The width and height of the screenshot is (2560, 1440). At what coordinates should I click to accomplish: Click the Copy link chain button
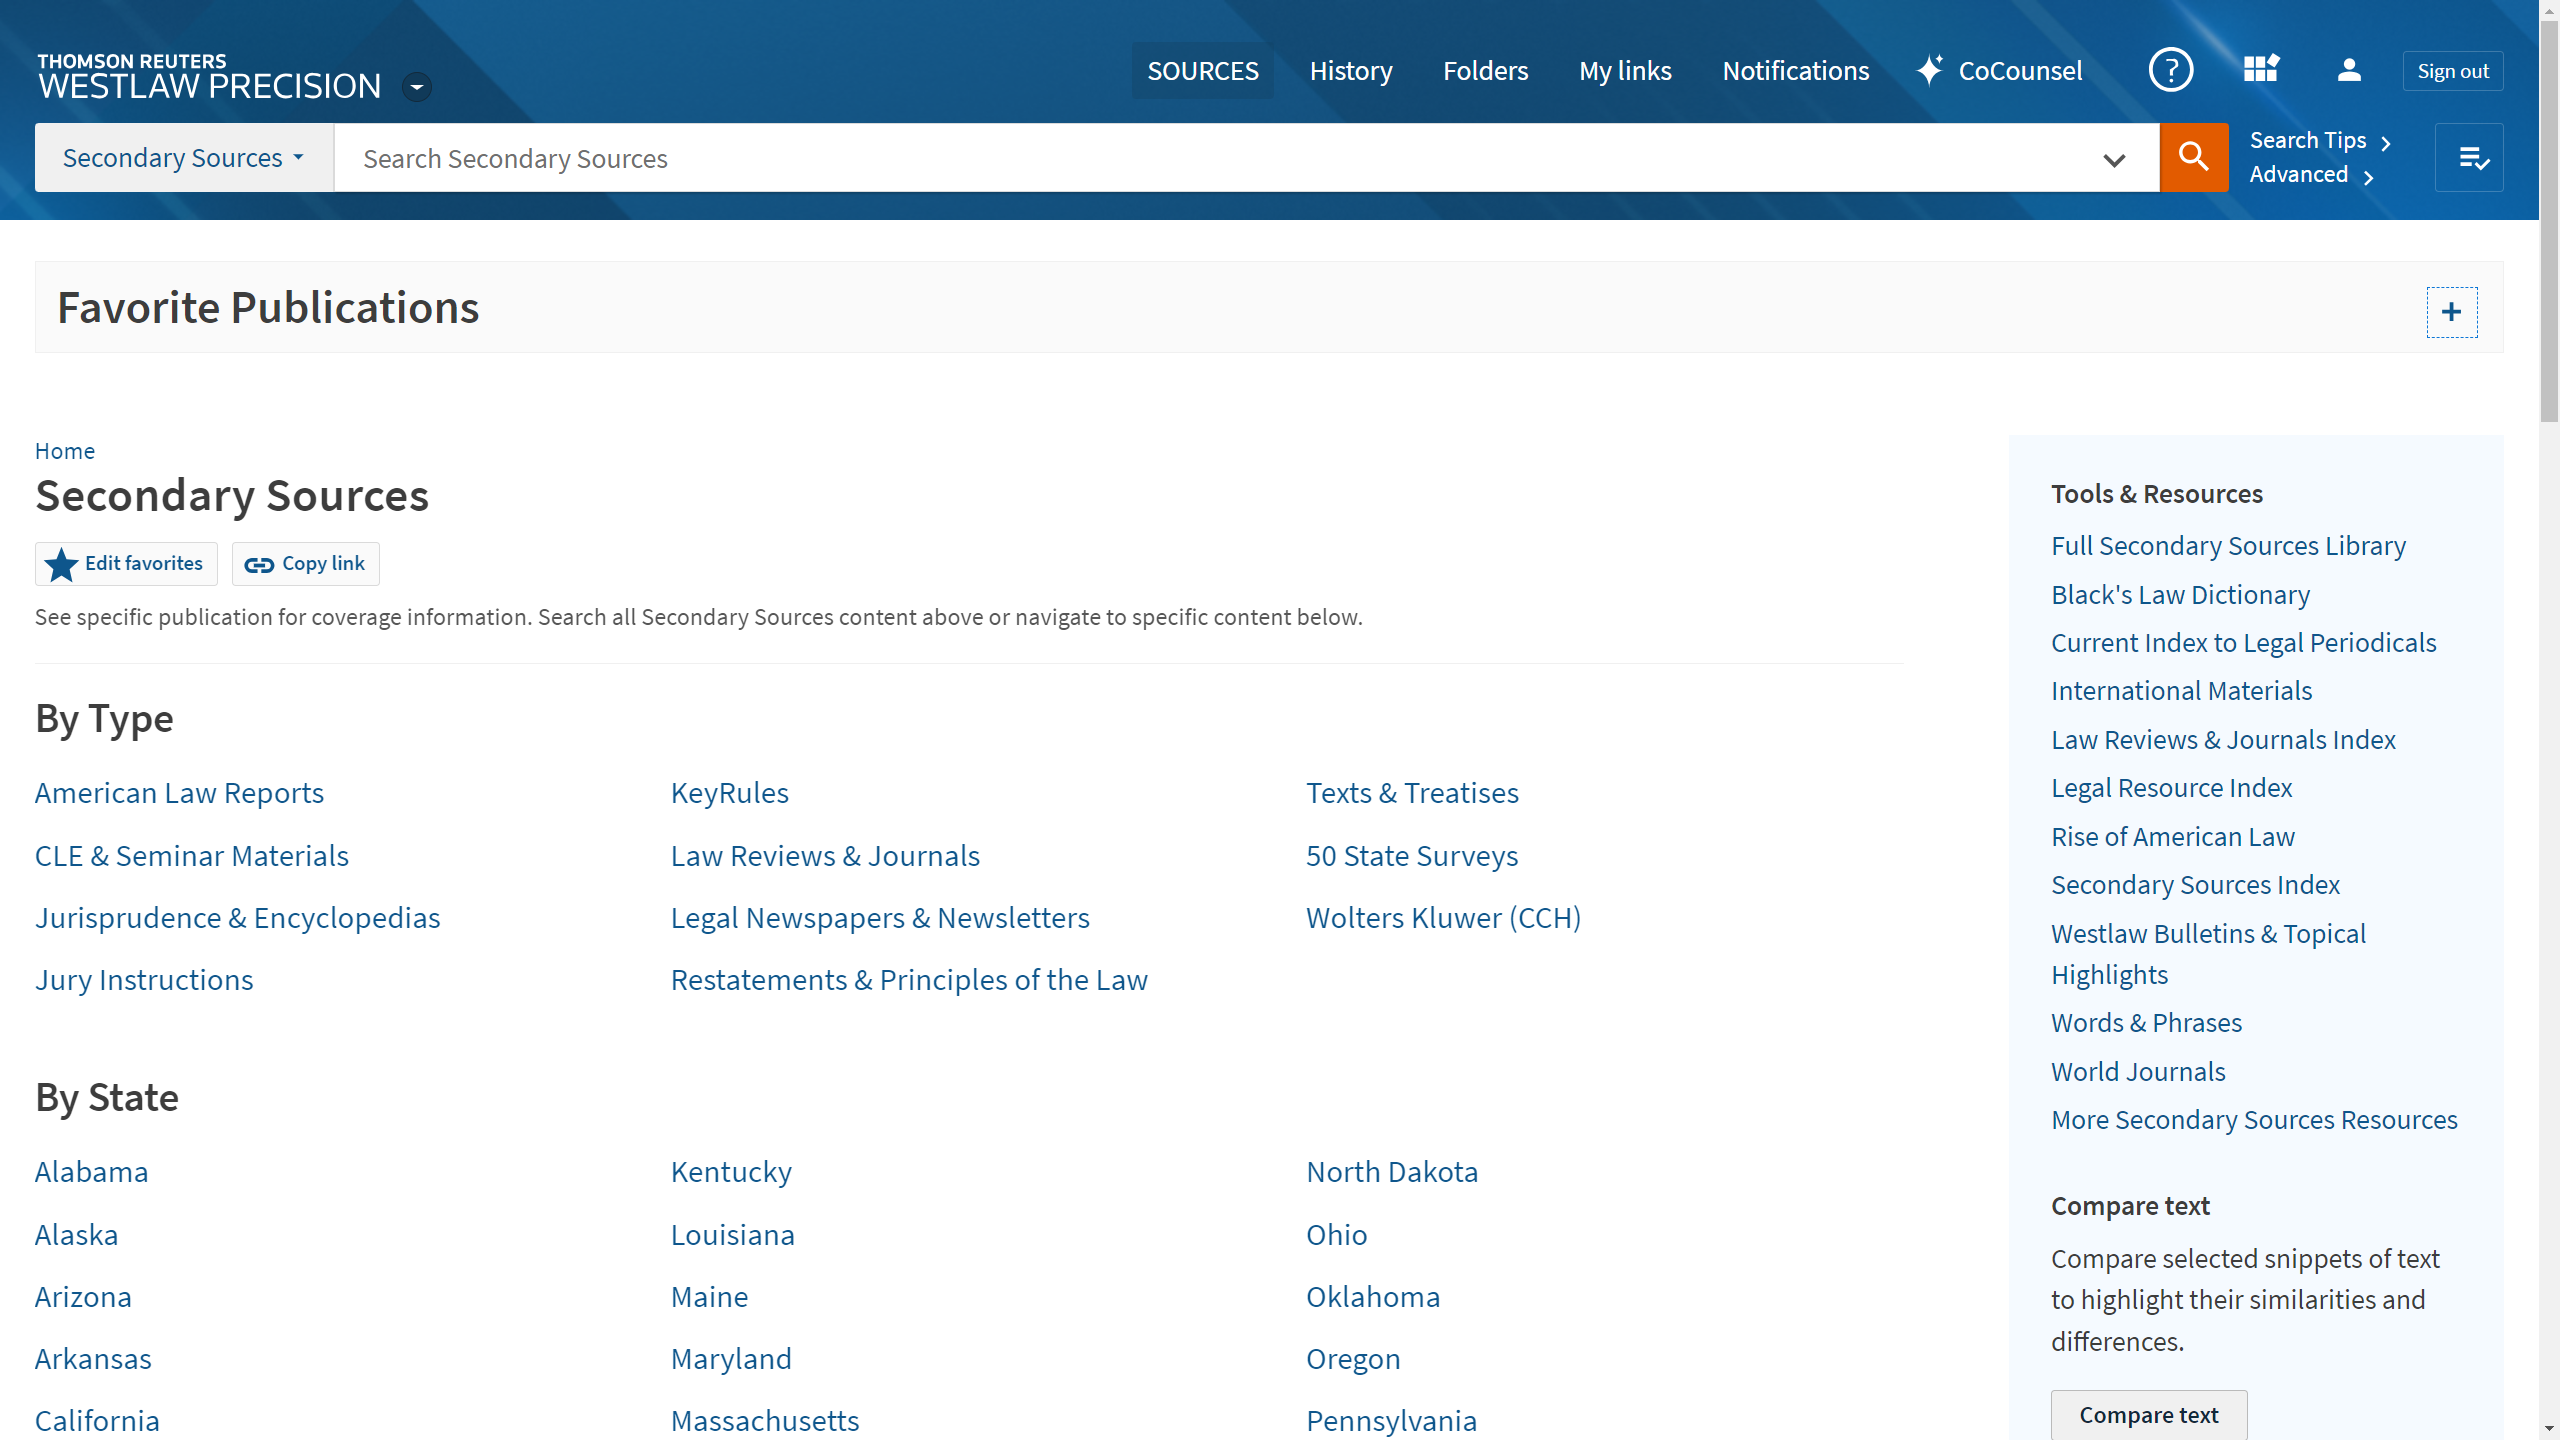tap(305, 564)
